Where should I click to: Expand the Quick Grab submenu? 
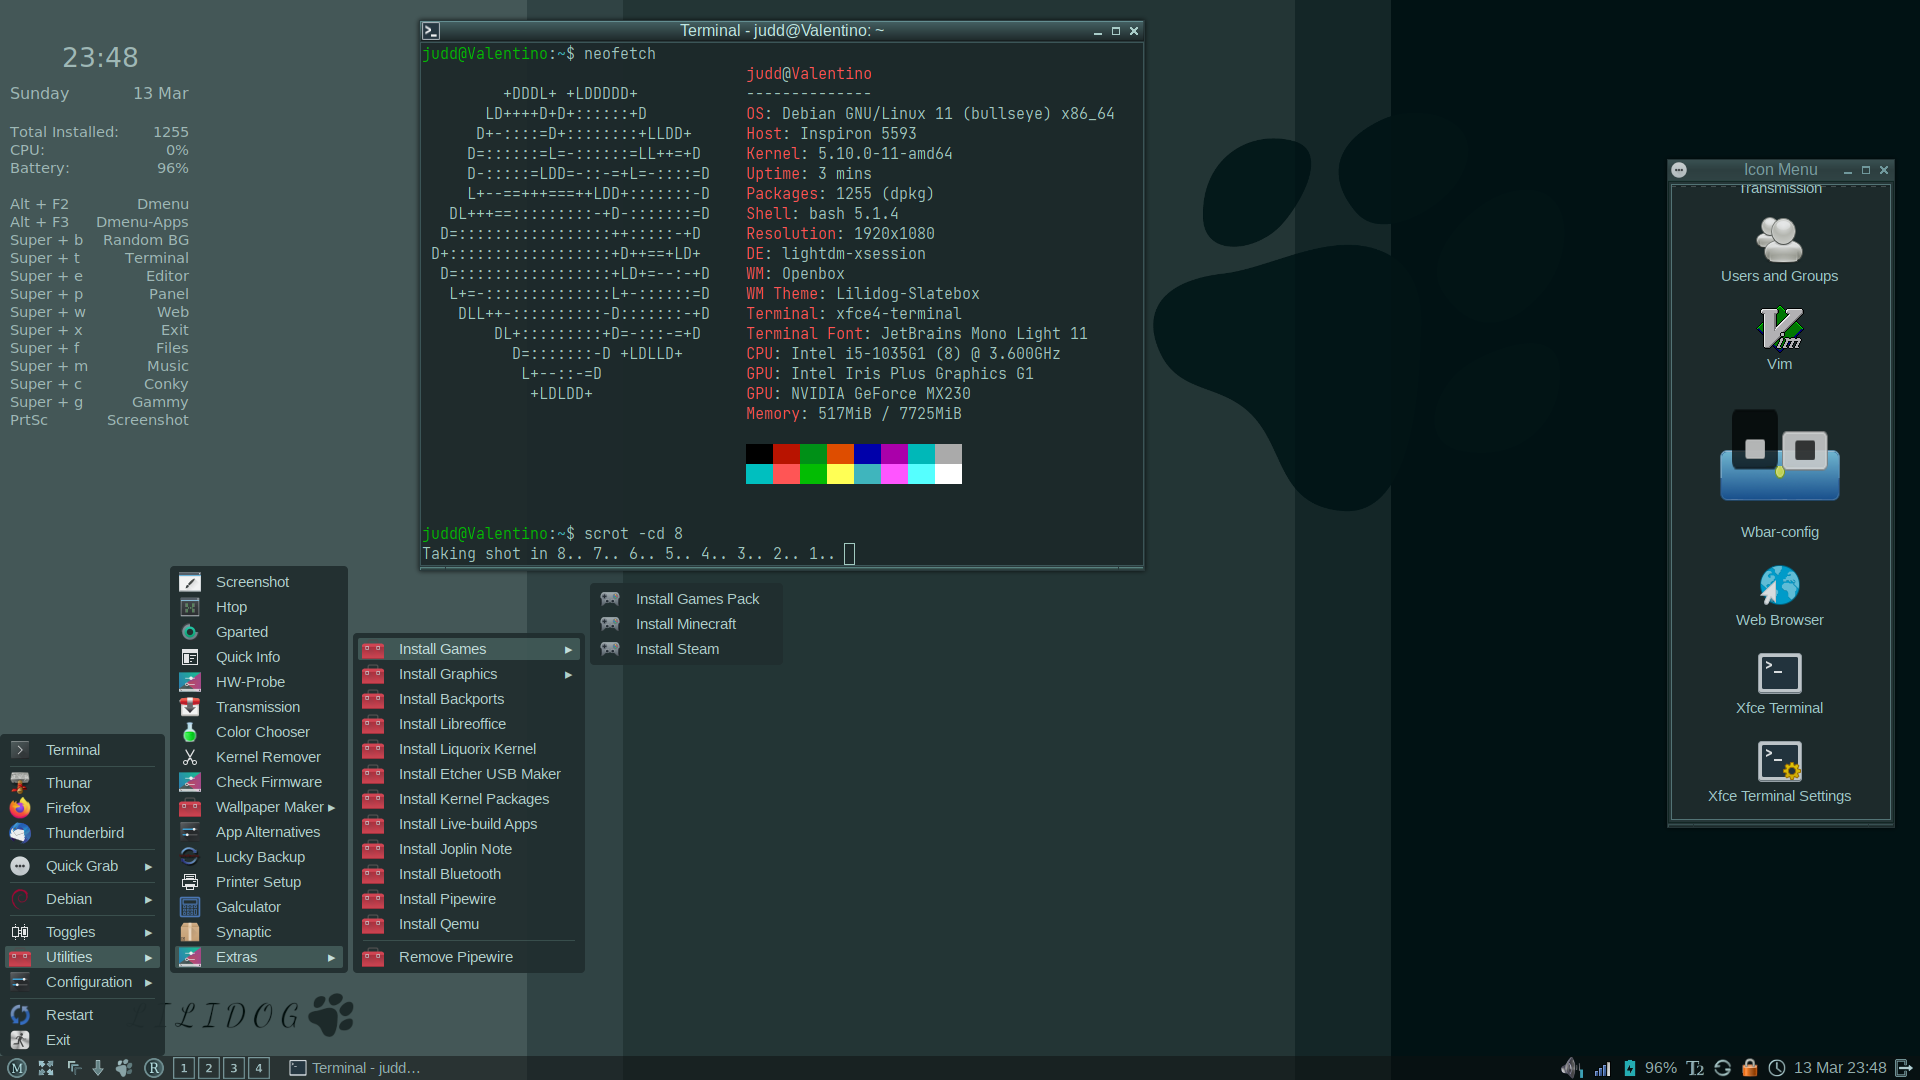click(x=82, y=866)
